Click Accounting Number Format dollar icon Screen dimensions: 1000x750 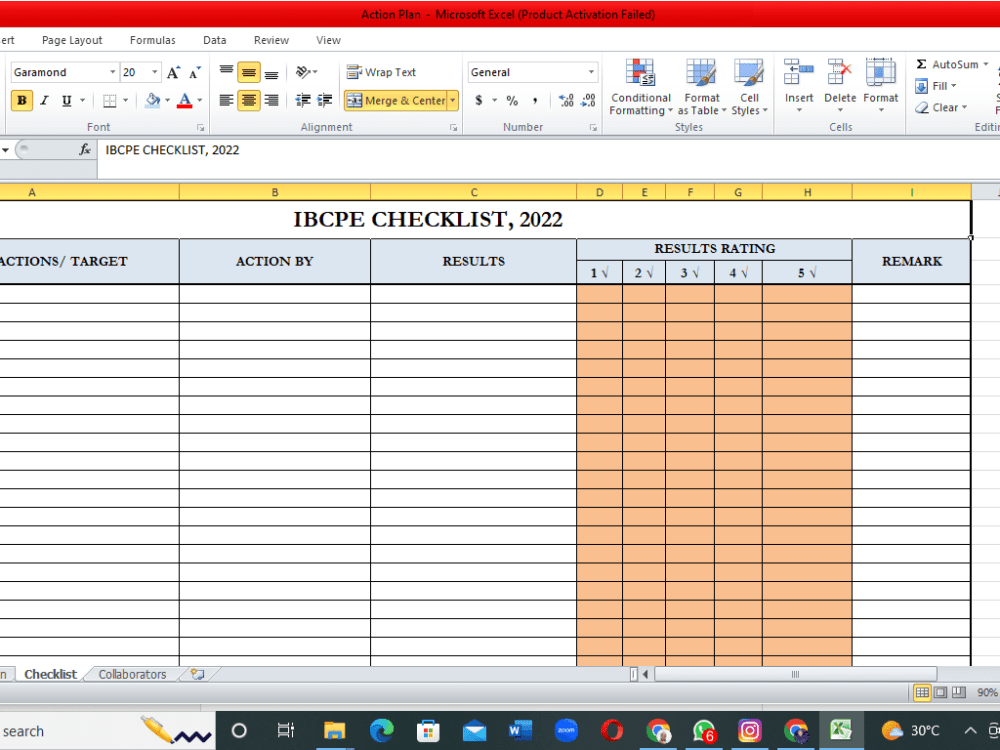pyautogui.click(x=479, y=100)
